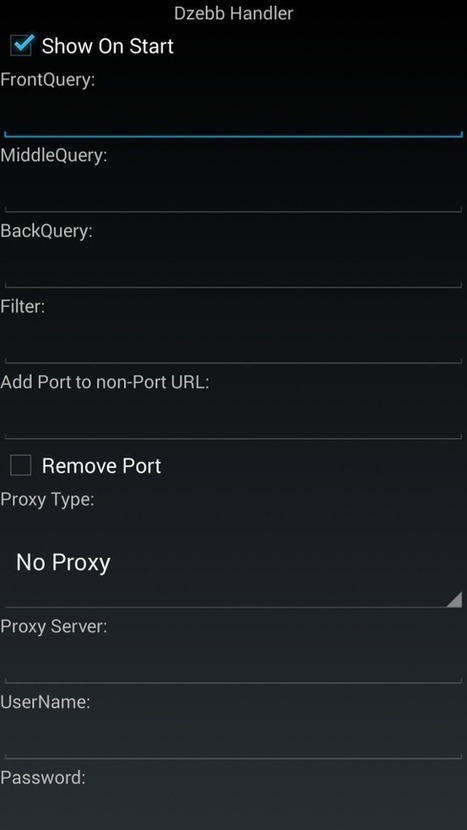Enable the Remove Port checkbox
The width and height of the screenshot is (467, 830).
21,466
